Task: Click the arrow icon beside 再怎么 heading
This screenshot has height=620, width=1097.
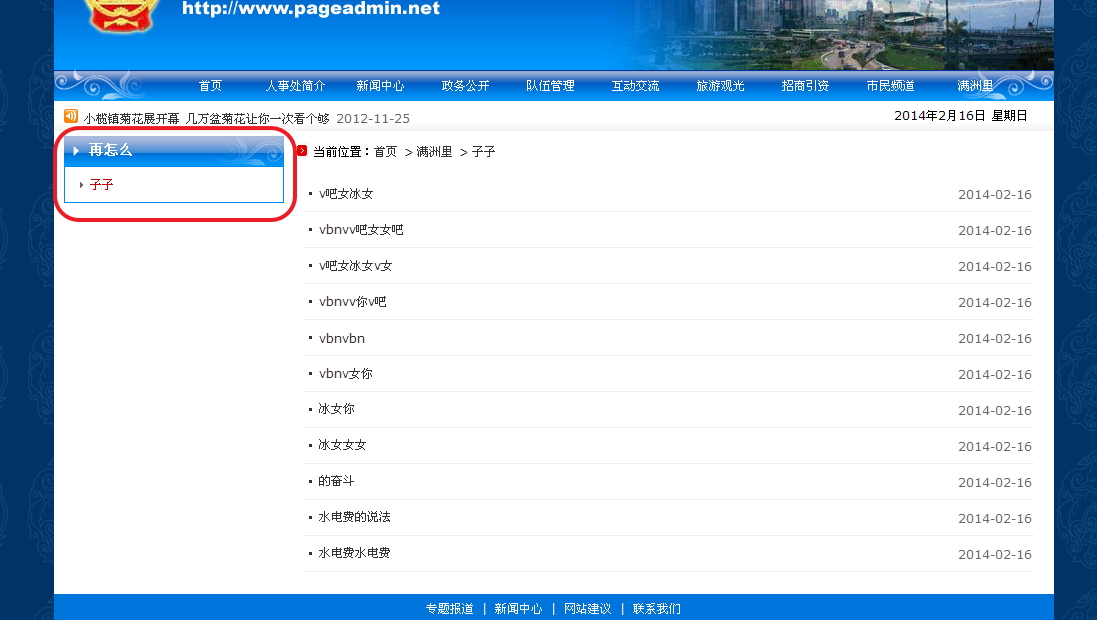Action: click(x=76, y=151)
